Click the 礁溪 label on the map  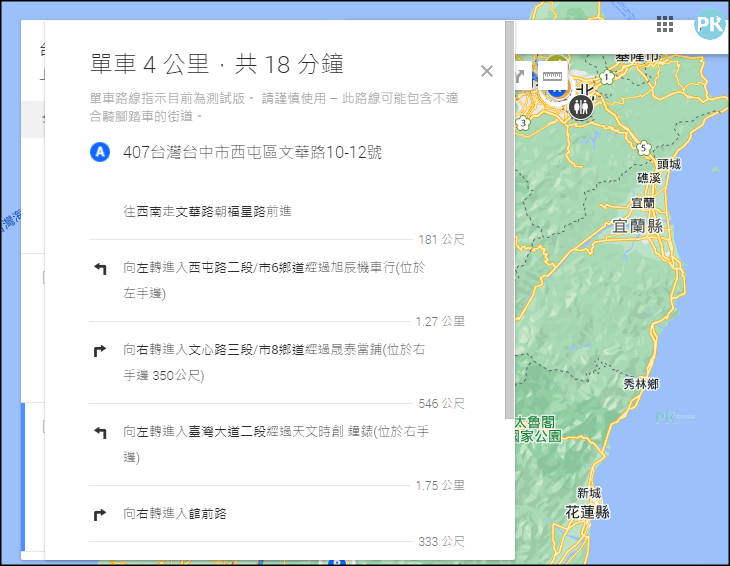649,178
